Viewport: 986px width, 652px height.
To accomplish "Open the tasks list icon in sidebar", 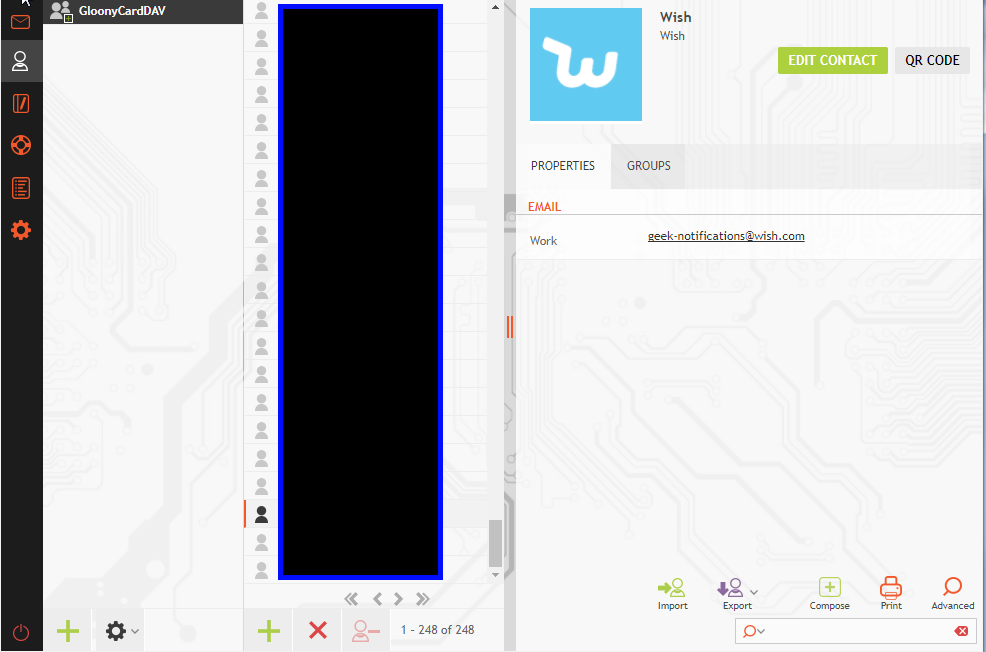I will (x=21, y=188).
